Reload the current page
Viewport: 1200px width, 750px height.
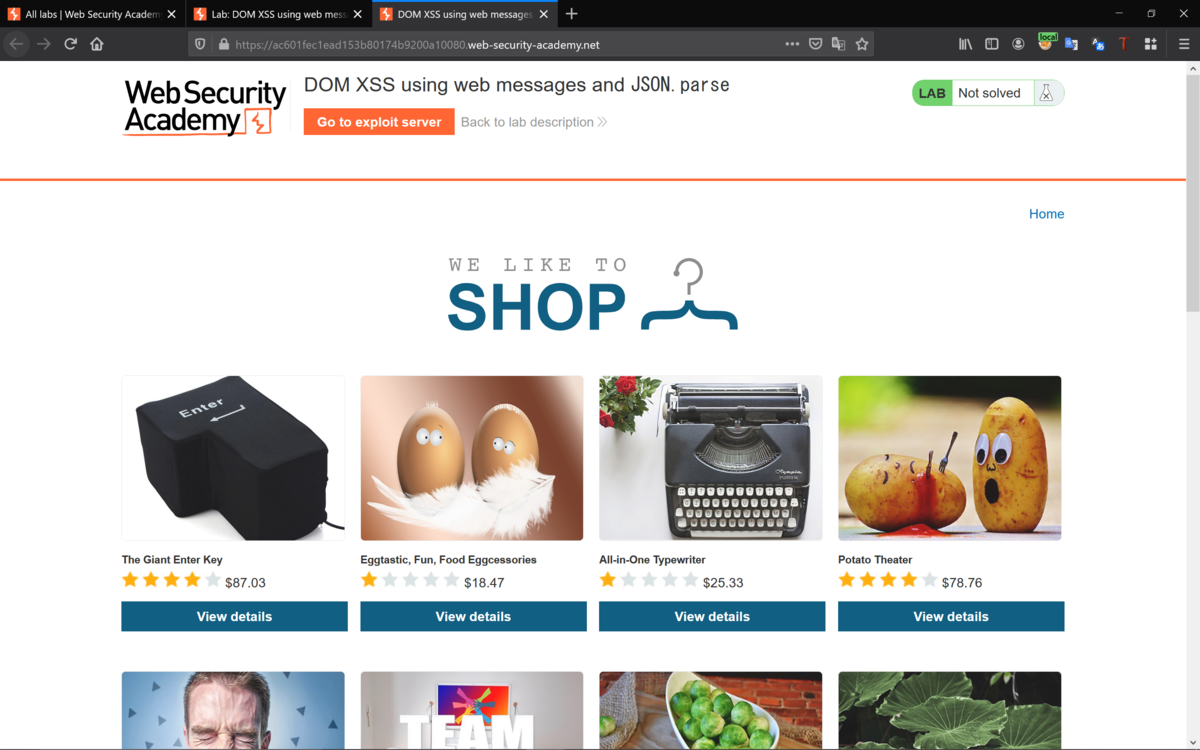tap(70, 44)
